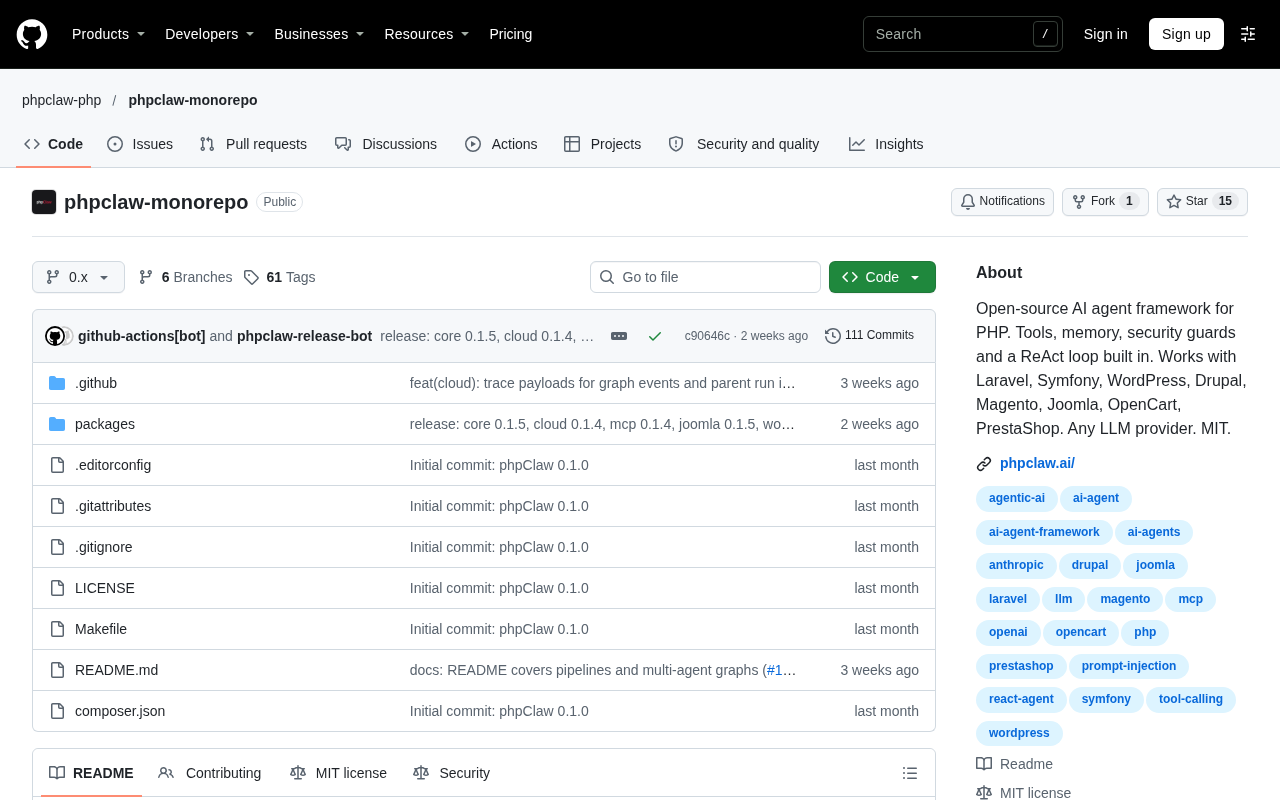Screen dimensions: 1280x800
Task: Open the 0.x branch selector
Action: pyautogui.click(x=78, y=277)
